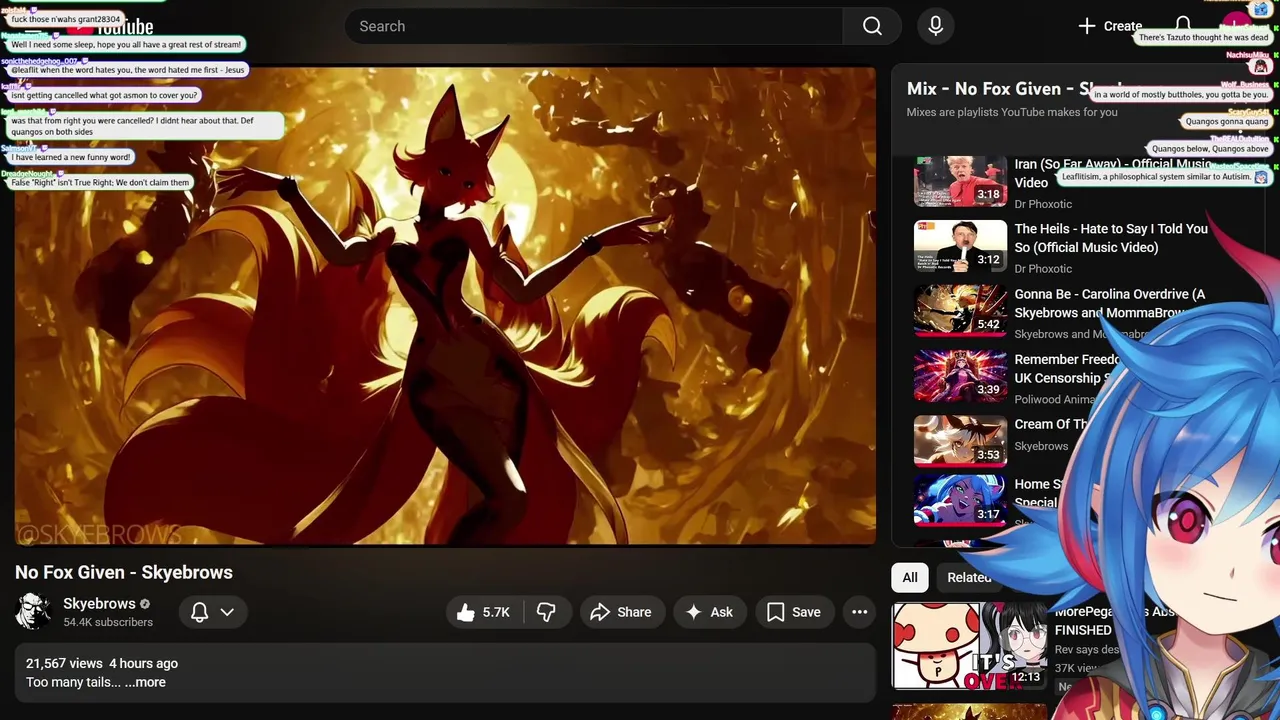Open the Ask AI button
Image resolution: width=1280 pixels, height=720 pixels.
click(x=709, y=612)
